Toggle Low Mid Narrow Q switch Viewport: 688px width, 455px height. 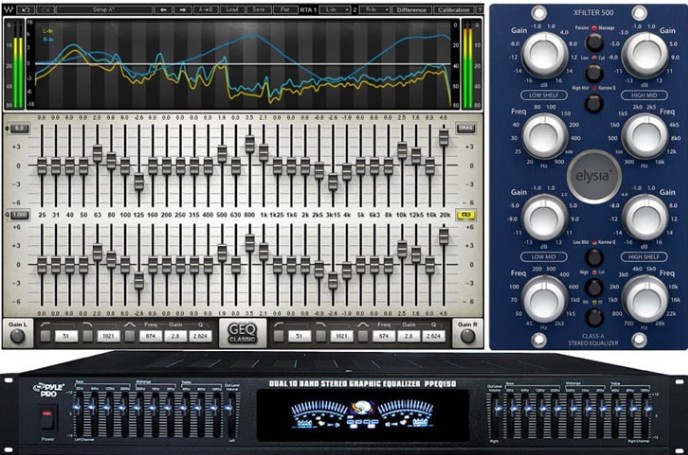[x=594, y=257]
